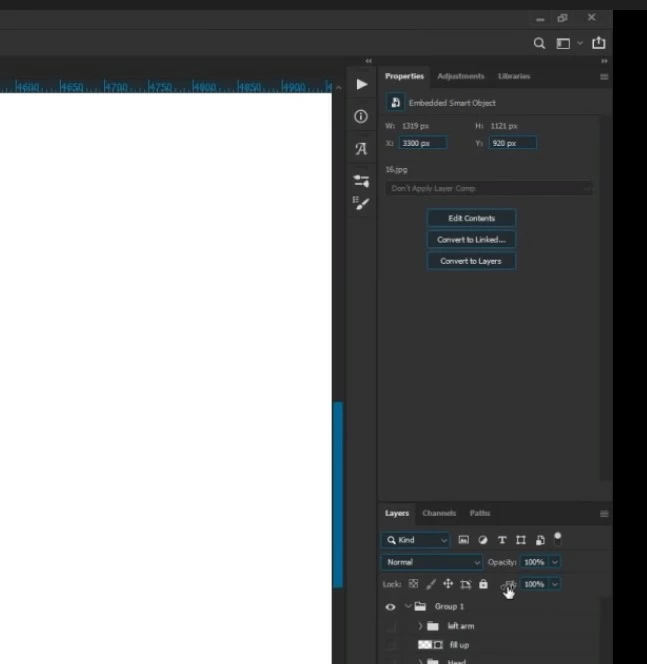
Task: Collapse the Group 1 chevron
Action: 408,606
